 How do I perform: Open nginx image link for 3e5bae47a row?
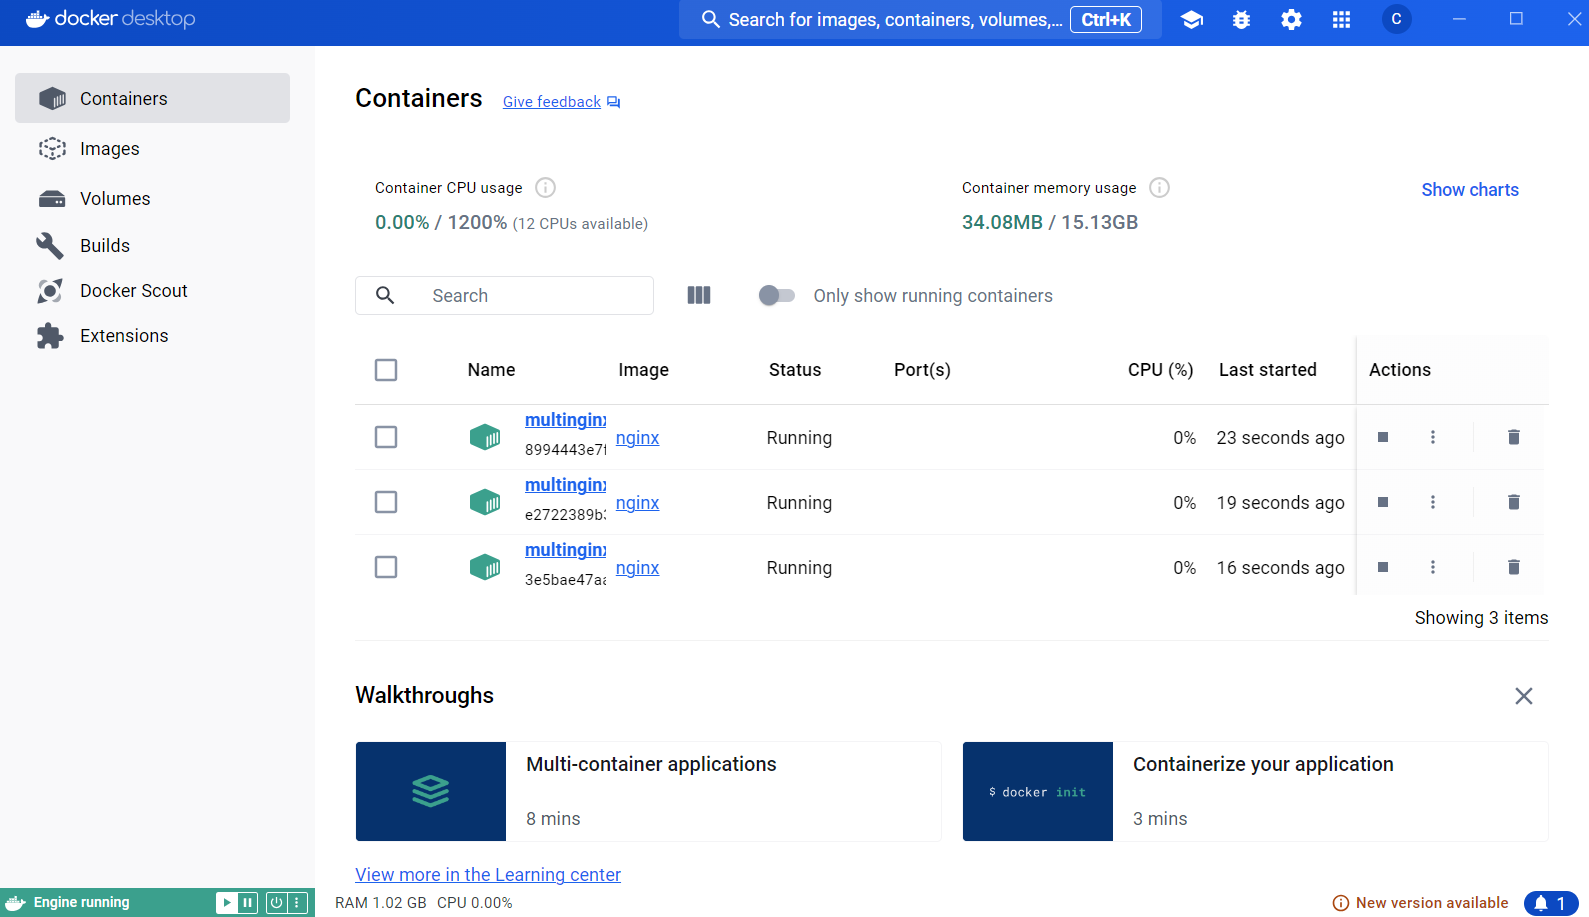click(x=637, y=568)
